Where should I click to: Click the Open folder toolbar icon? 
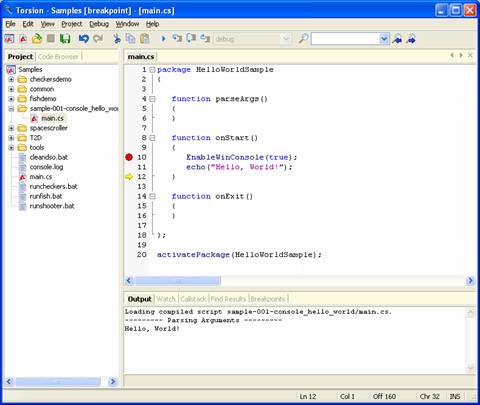point(37,39)
